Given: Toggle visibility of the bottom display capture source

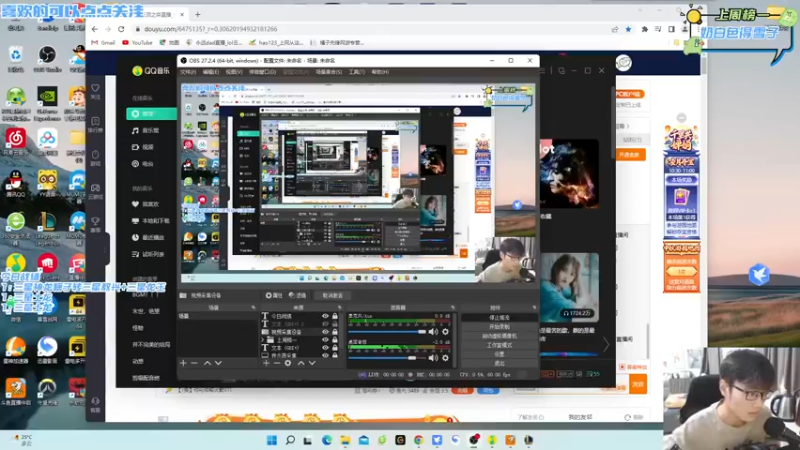Looking at the screenshot, I should click(325, 355).
